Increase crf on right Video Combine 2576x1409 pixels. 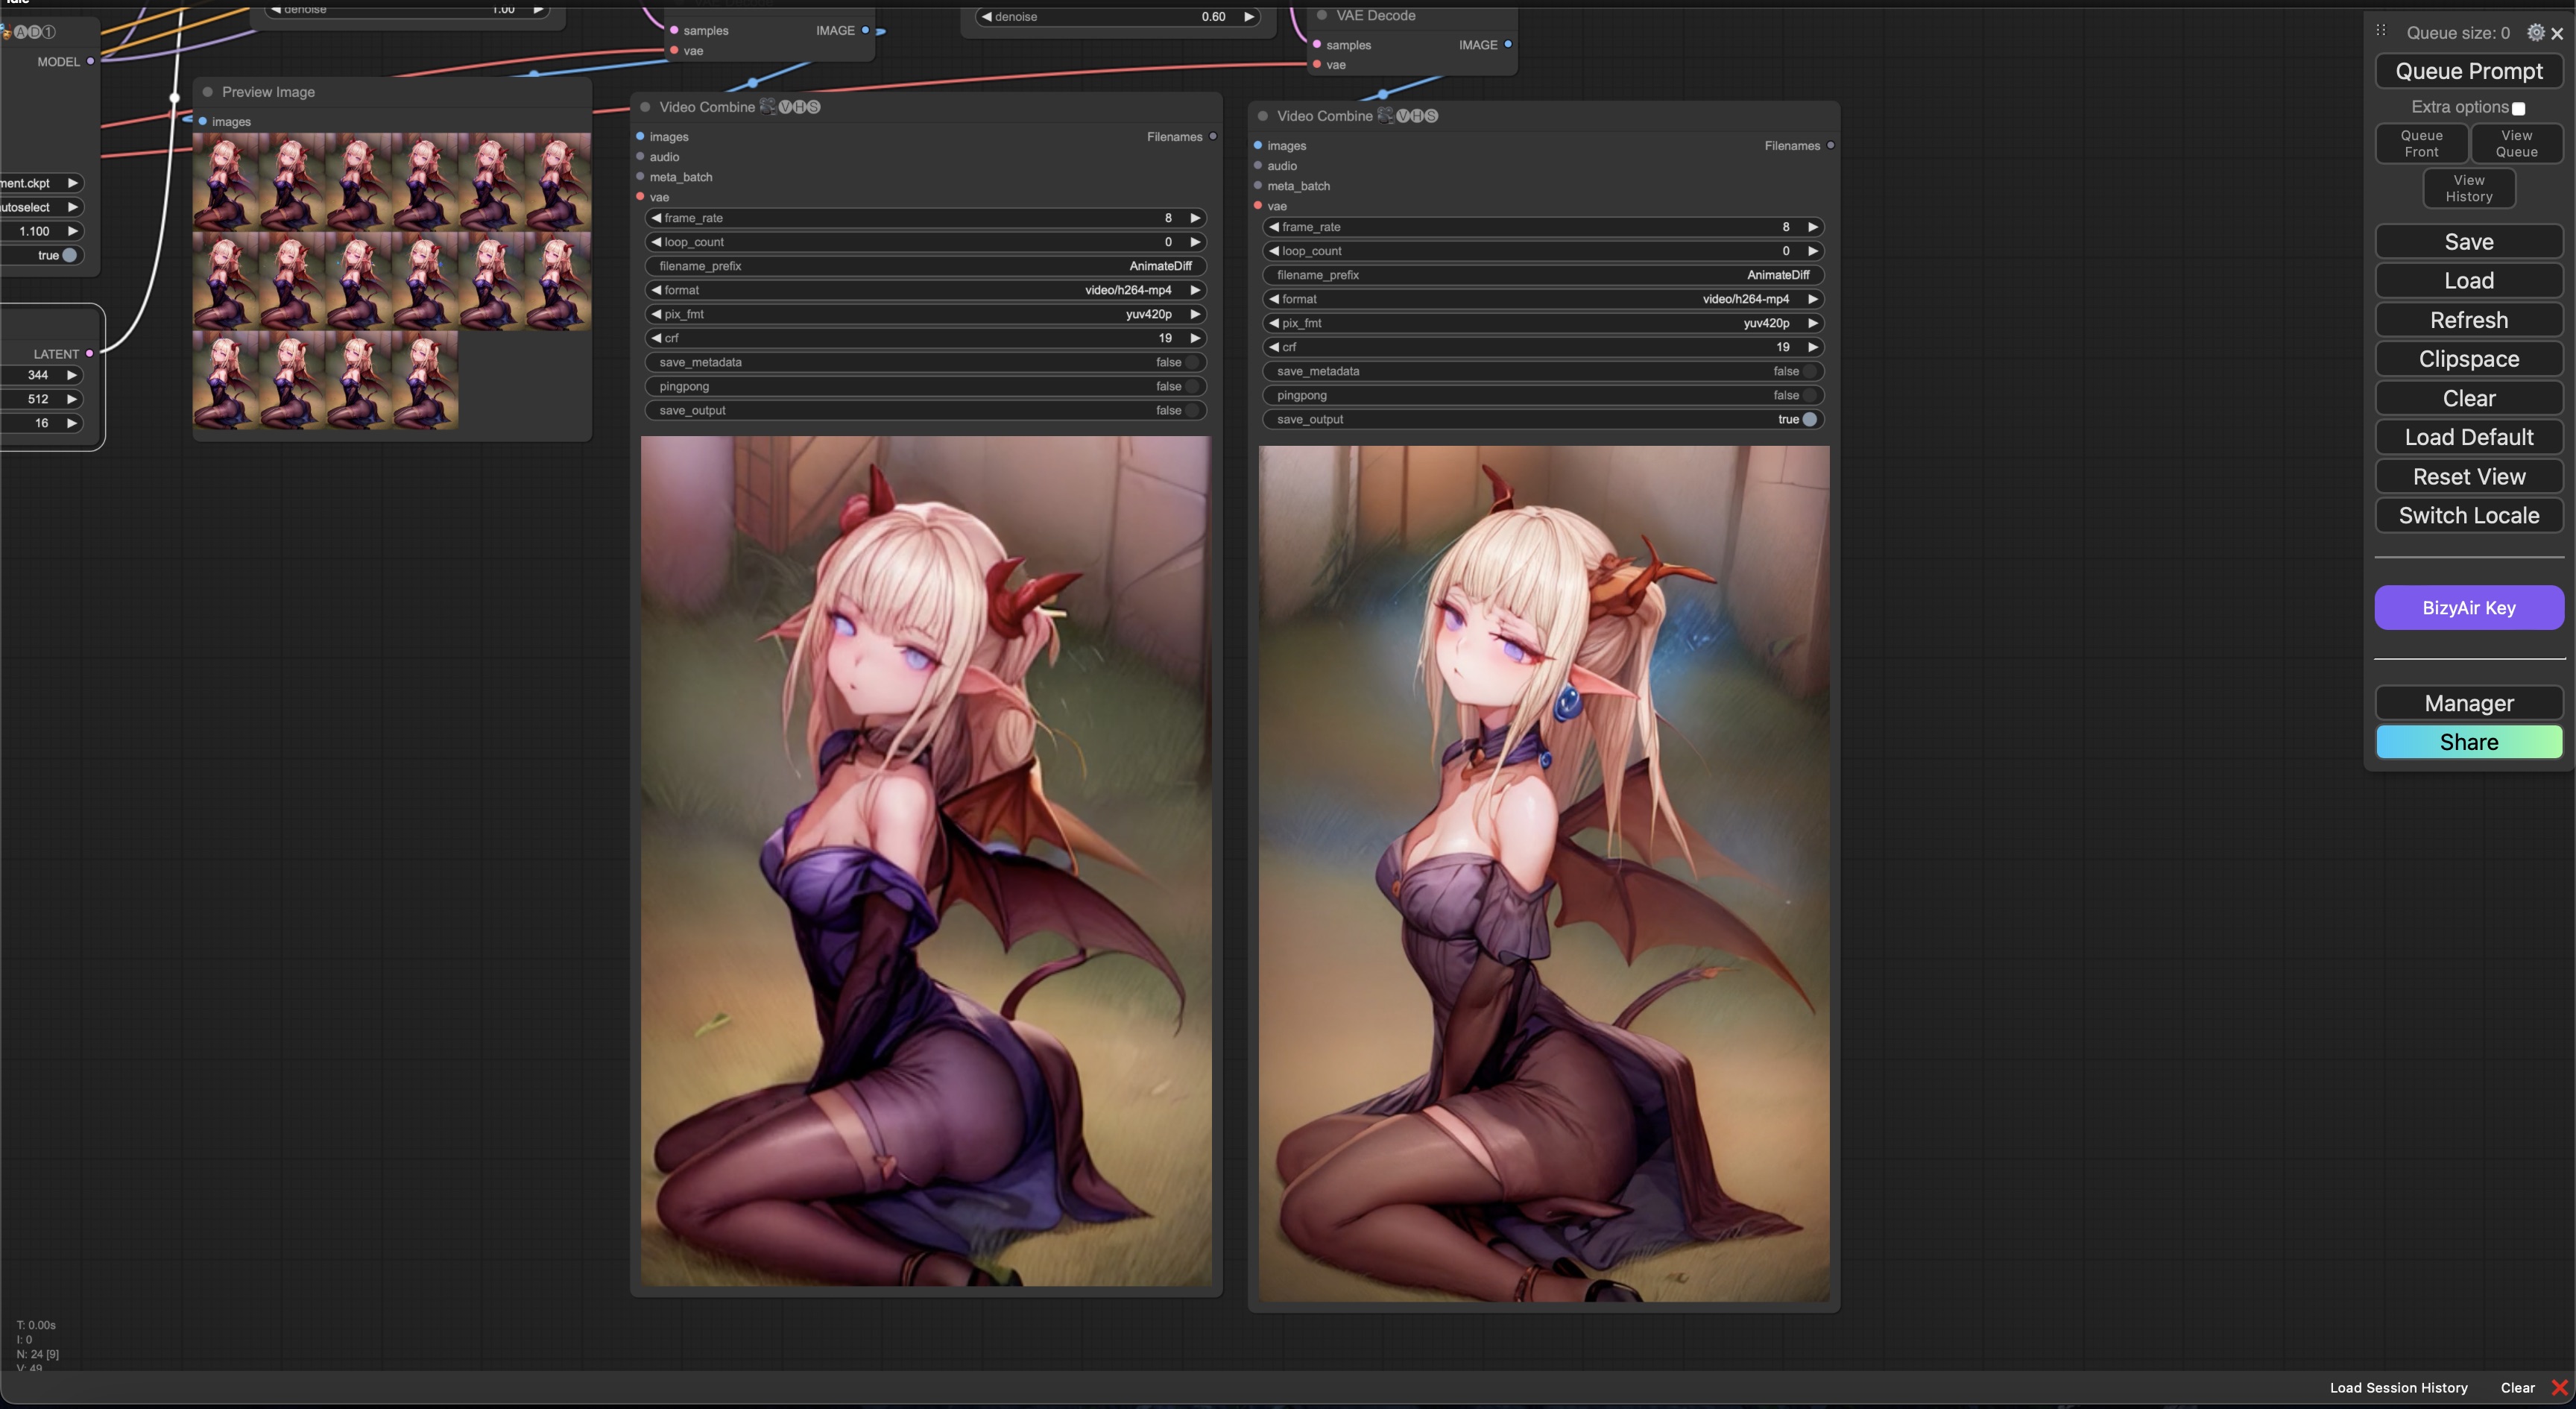click(1812, 347)
